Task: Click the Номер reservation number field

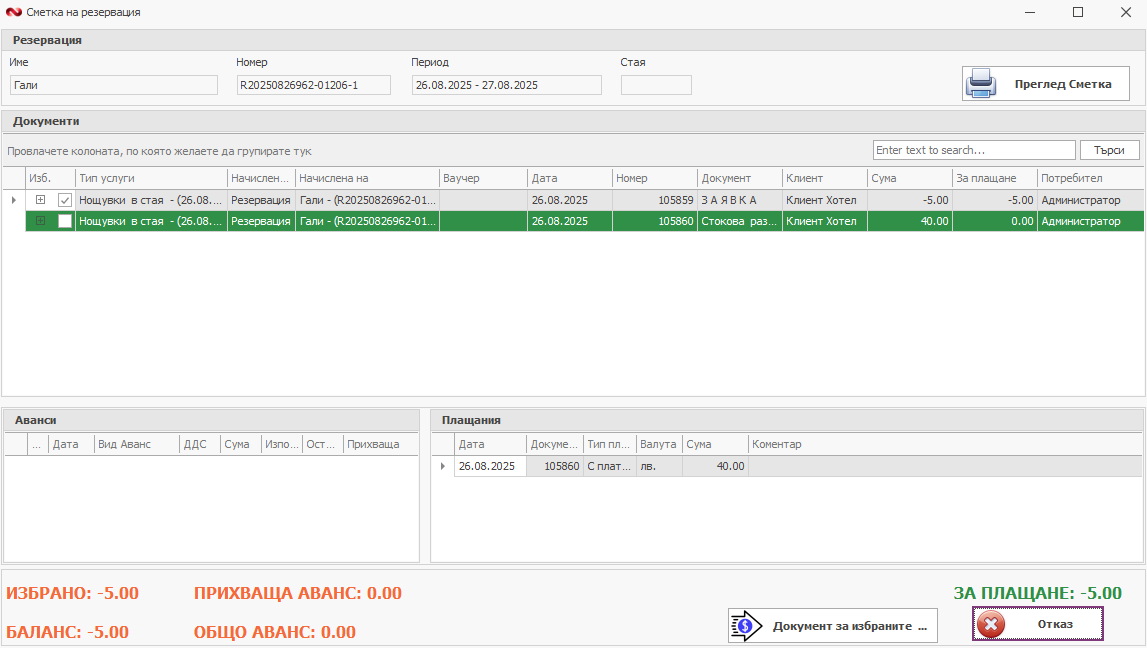Action: (313, 85)
